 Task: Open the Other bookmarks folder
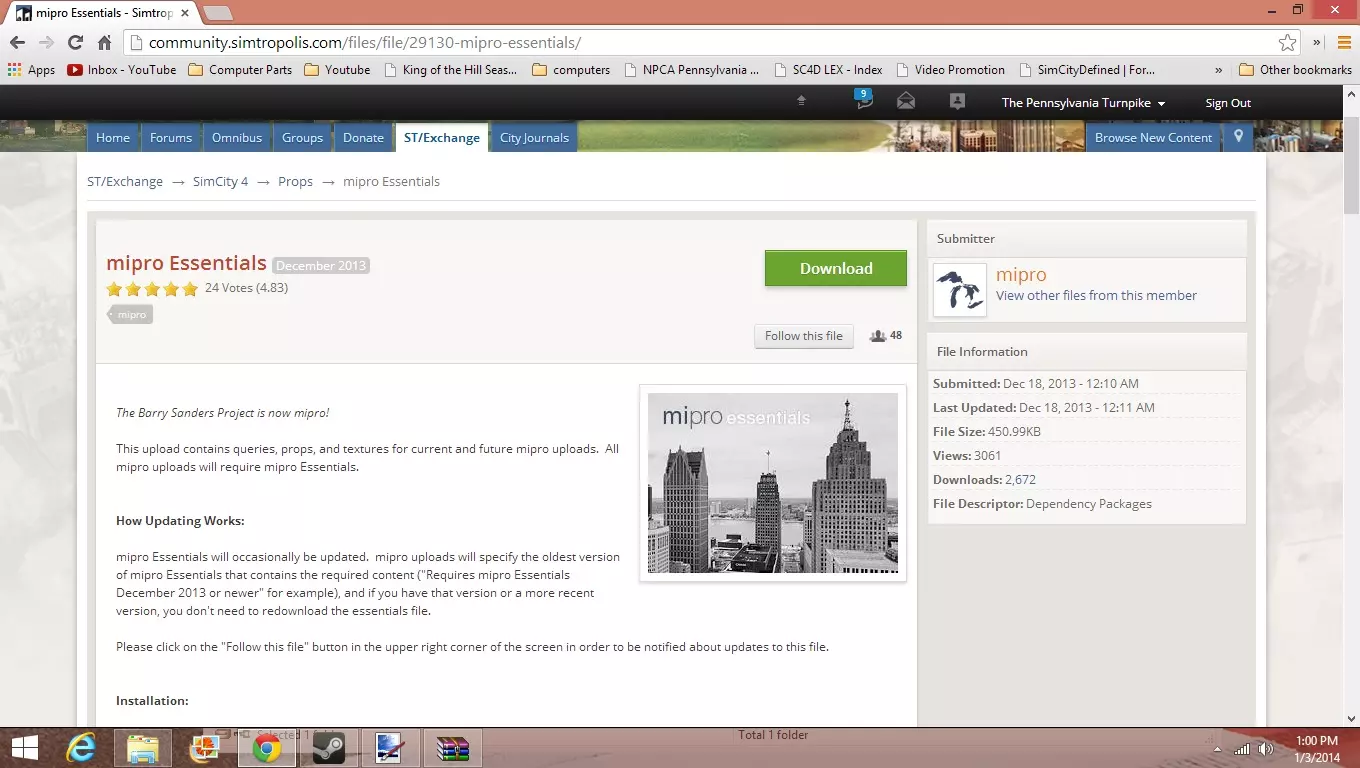[x=1295, y=70]
